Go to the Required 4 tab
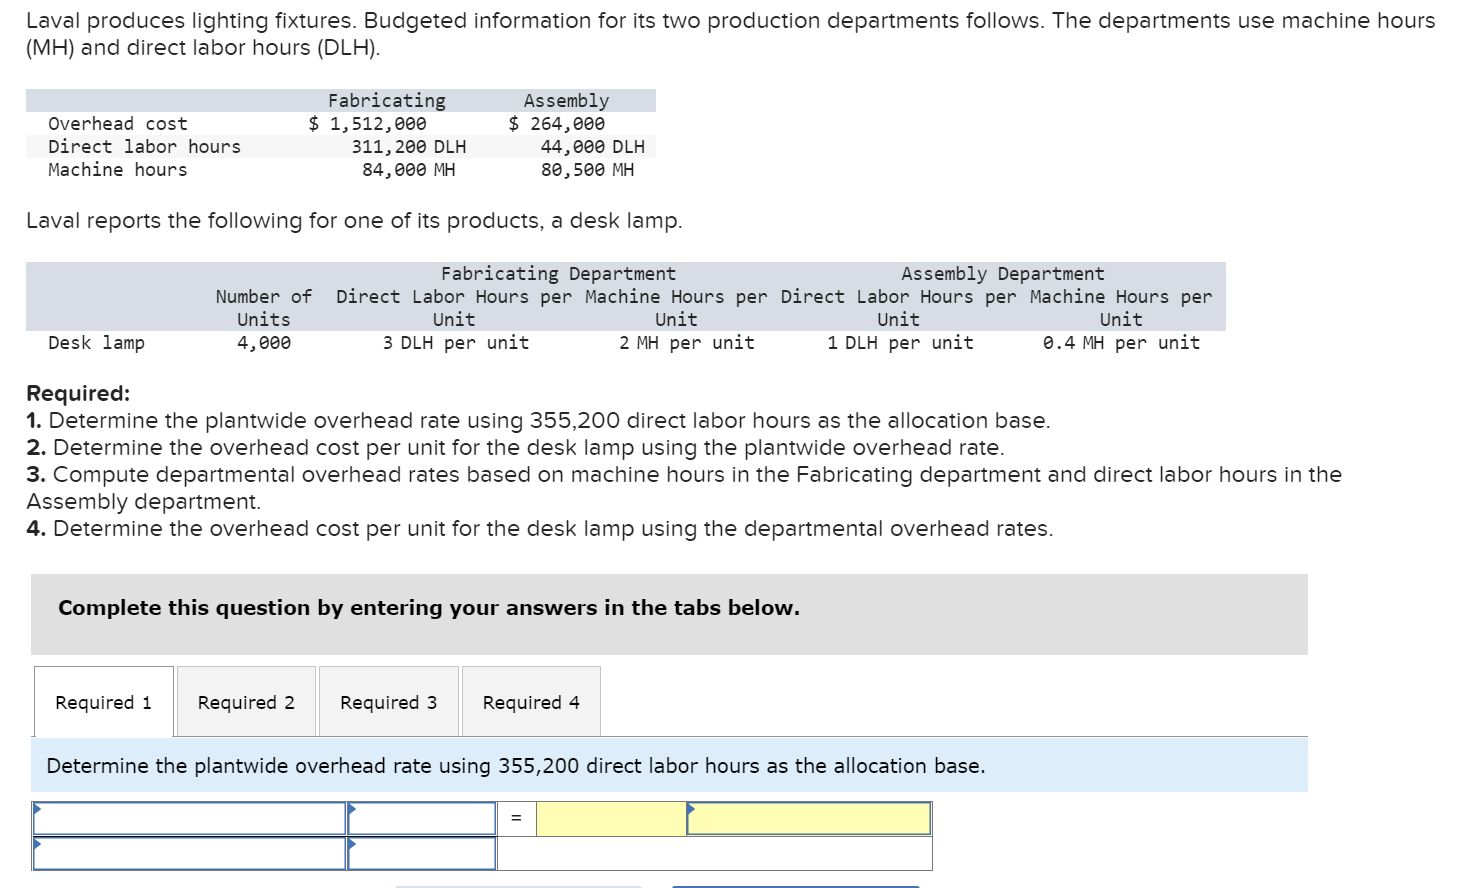This screenshot has width=1462, height=888. (x=531, y=702)
